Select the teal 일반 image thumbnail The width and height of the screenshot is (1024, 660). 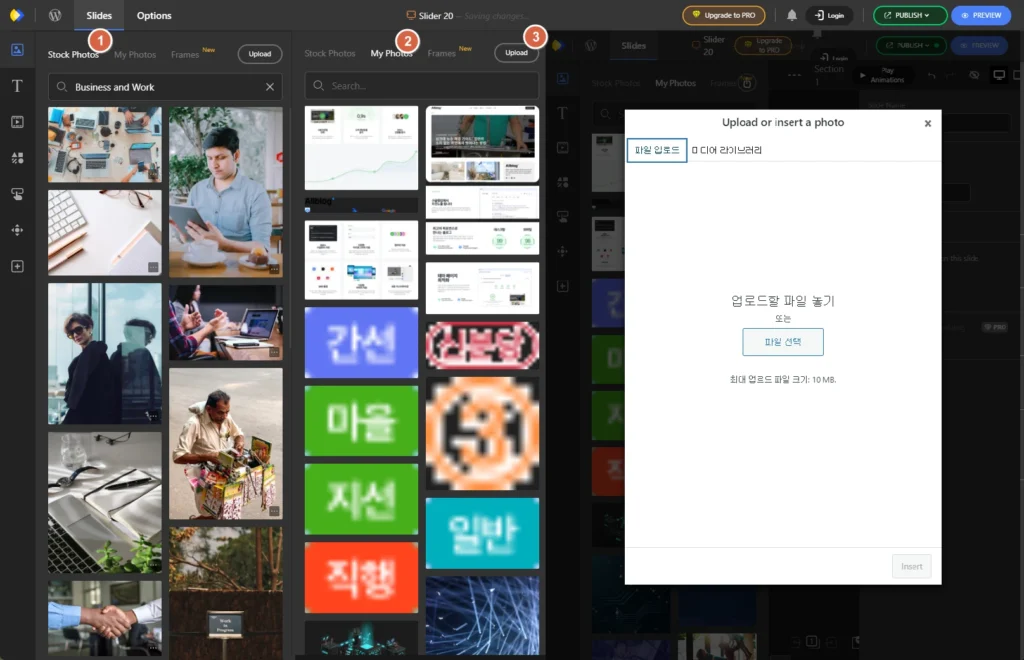[x=483, y=533]
